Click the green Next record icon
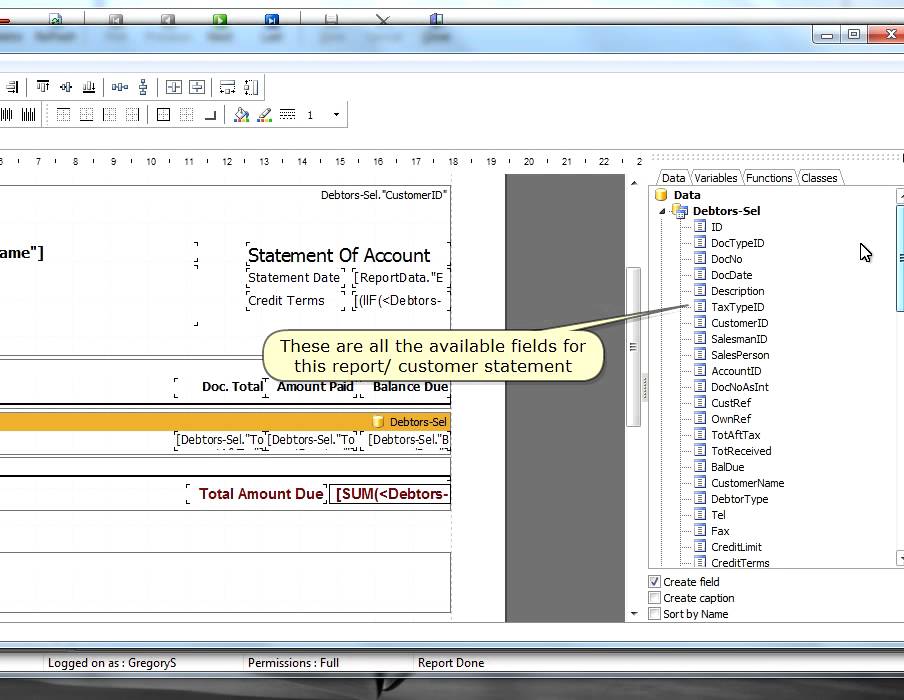The width and height of the screenshot is (904, 700). click(220, 20)
